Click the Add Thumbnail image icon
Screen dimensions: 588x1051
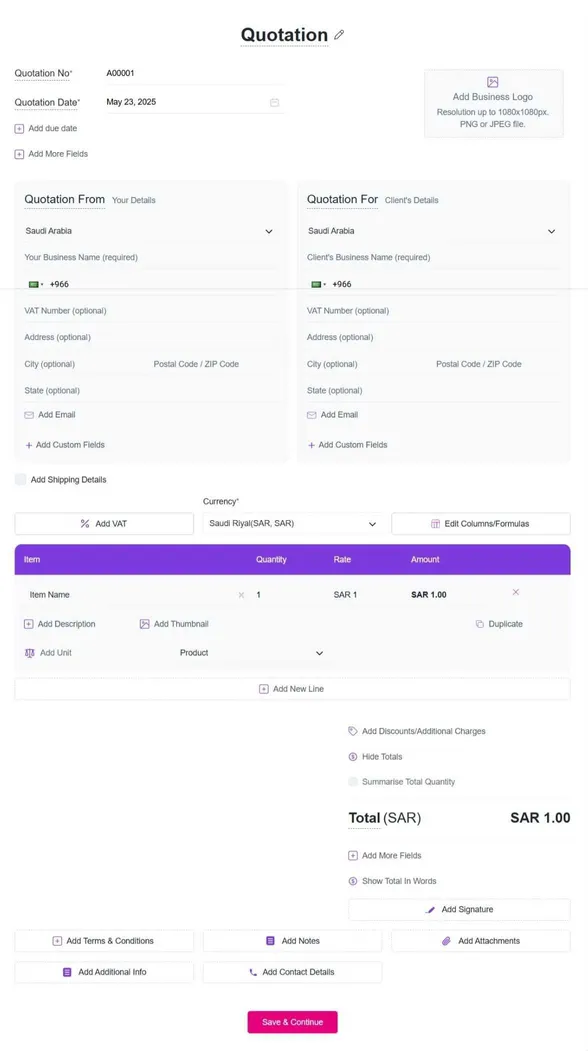144,624
